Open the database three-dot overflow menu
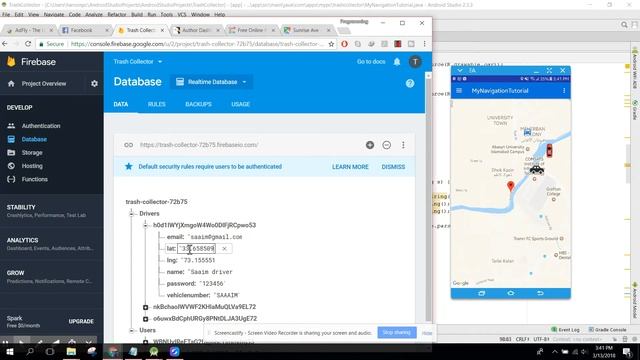 pos(403,145)
